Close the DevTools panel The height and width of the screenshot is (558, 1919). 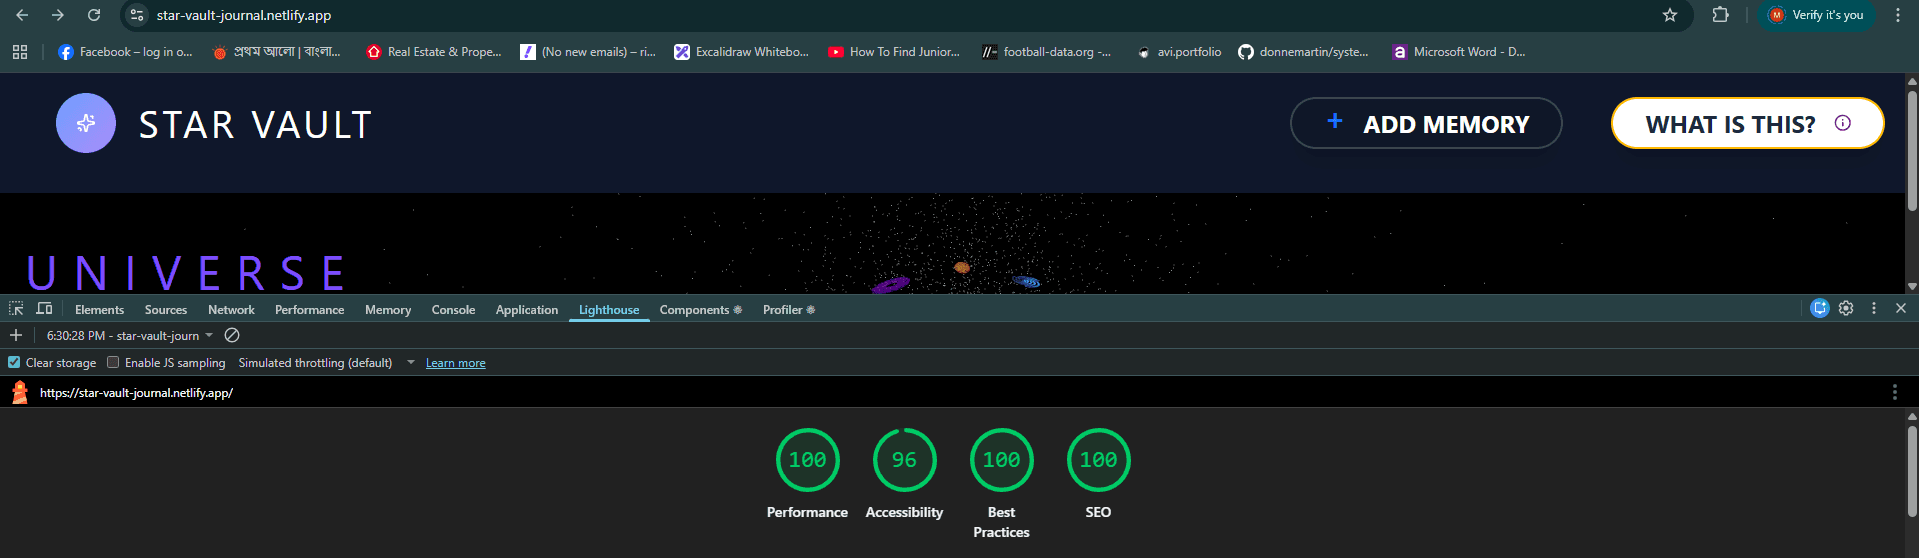[1901, 308]
